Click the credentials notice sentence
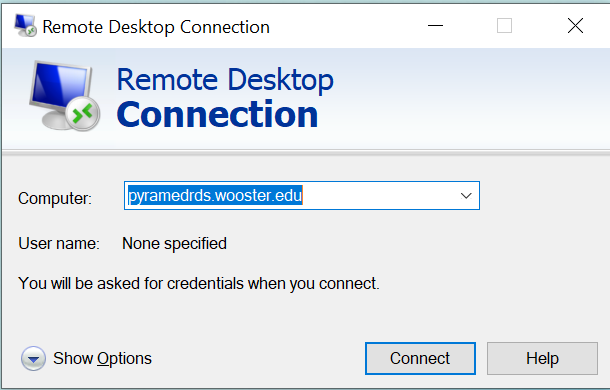 199,283
